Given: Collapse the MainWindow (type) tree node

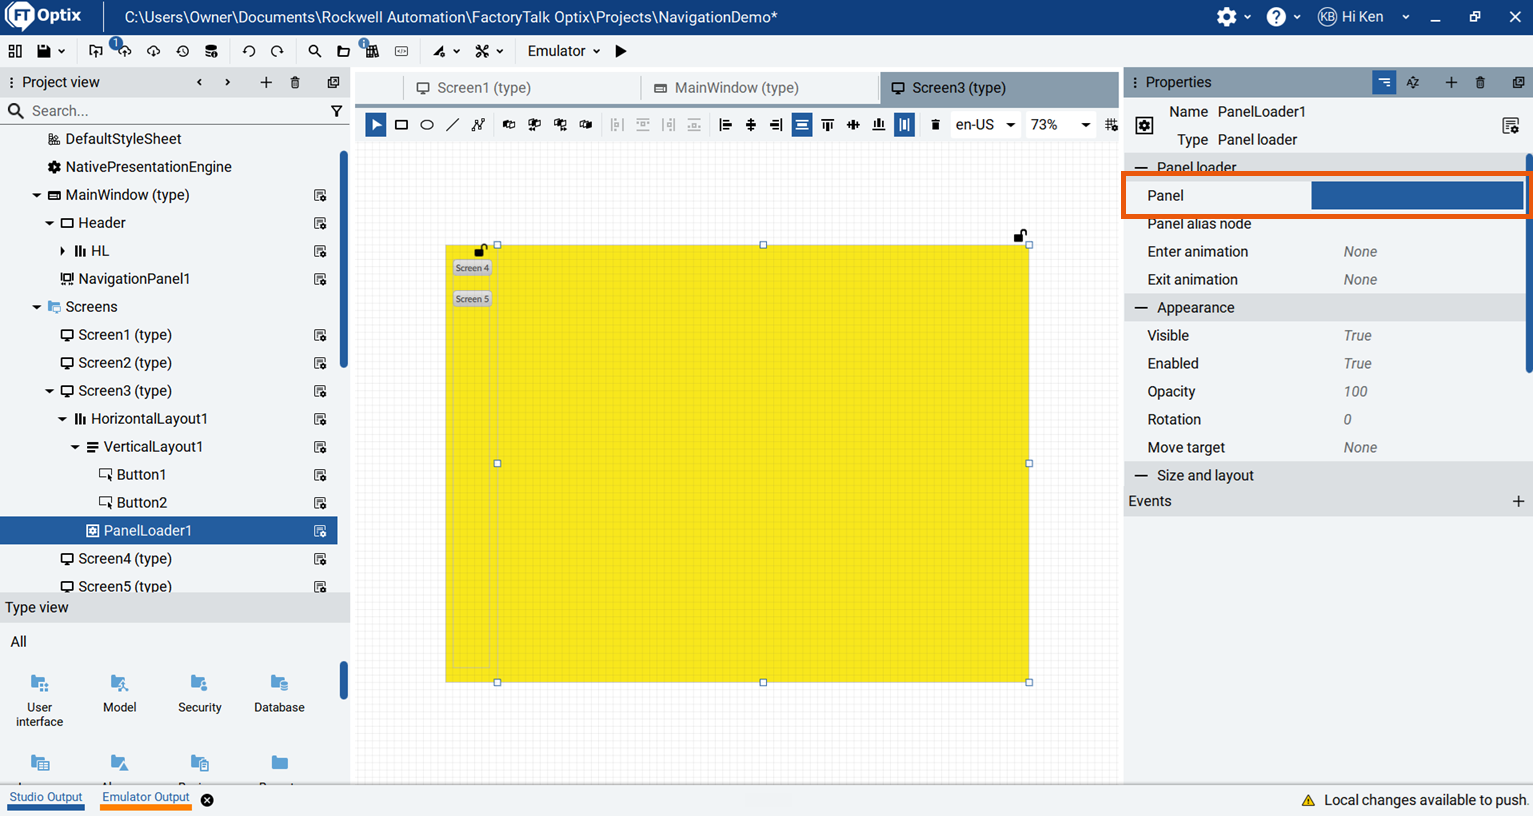Looking at the screenshot, I should click(x=37, y=195).
